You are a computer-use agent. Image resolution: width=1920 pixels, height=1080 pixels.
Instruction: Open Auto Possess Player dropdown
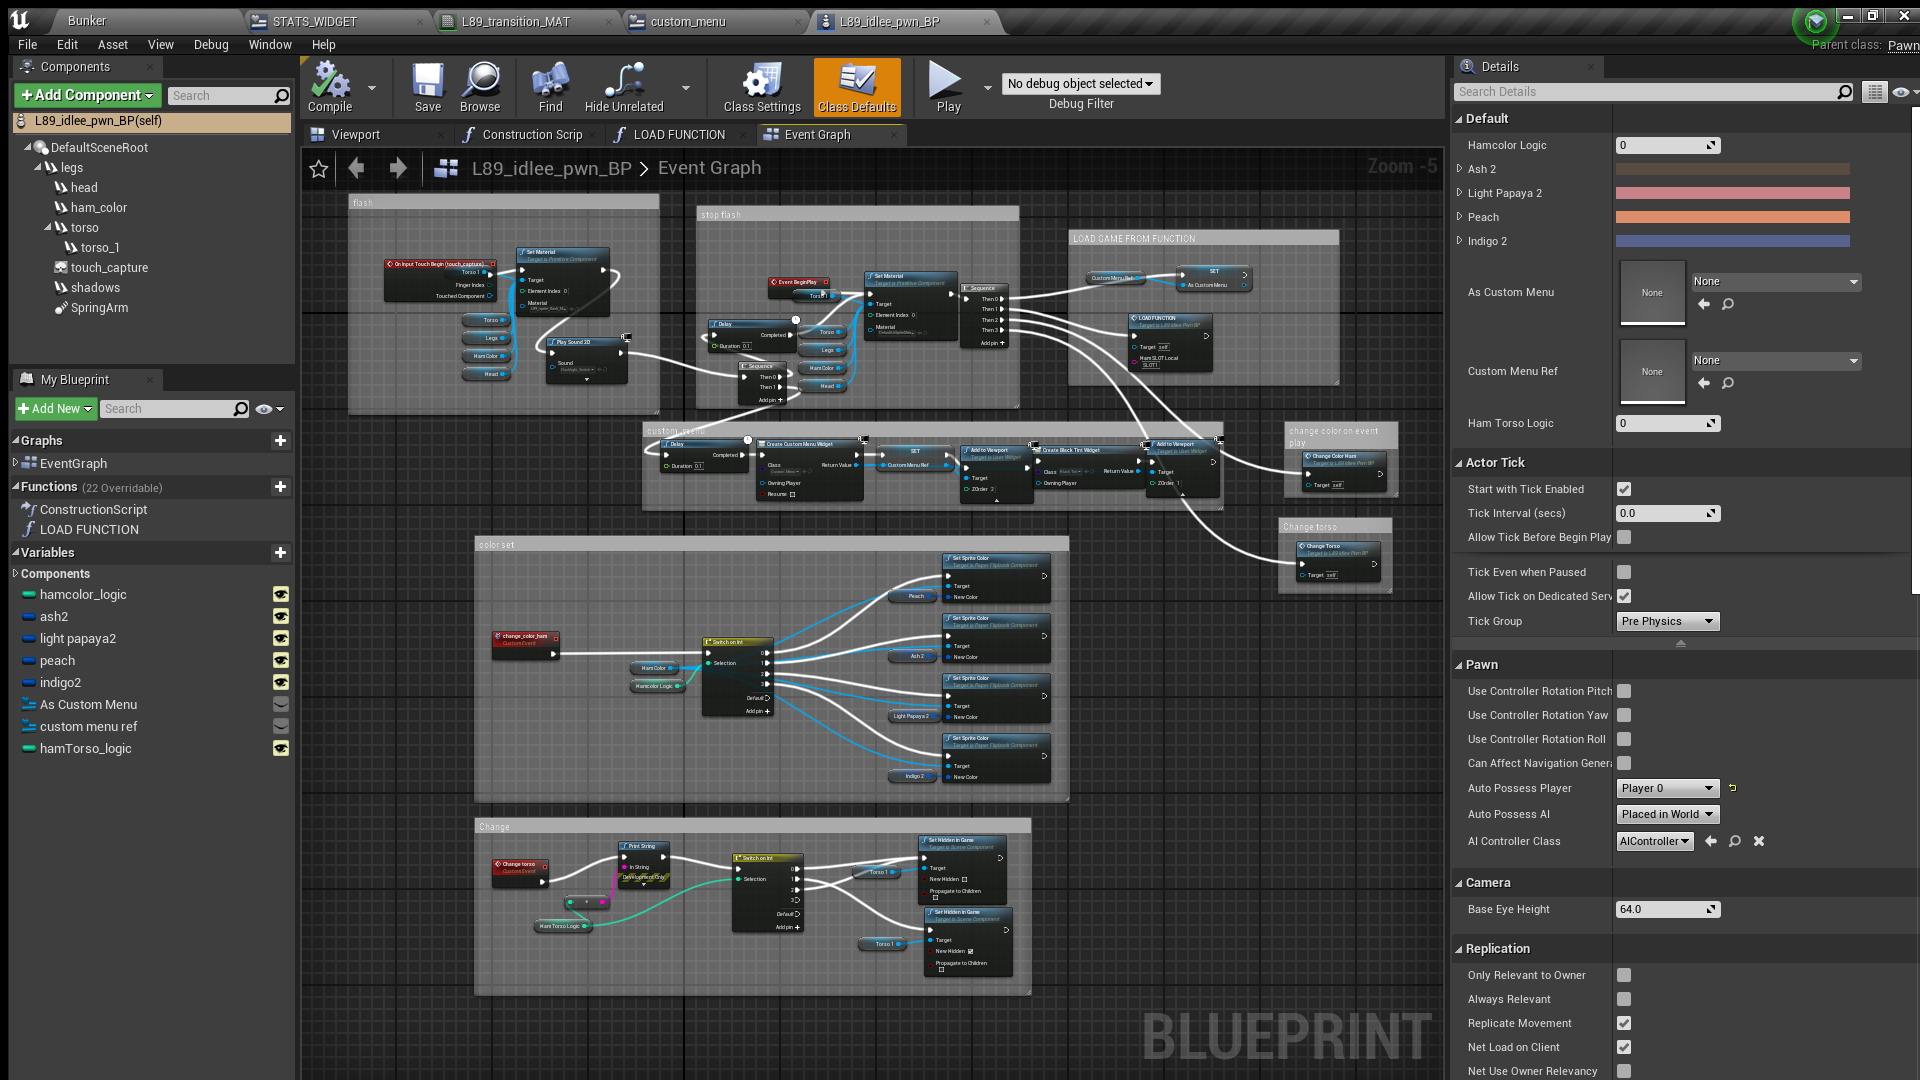pos(1667,788)
